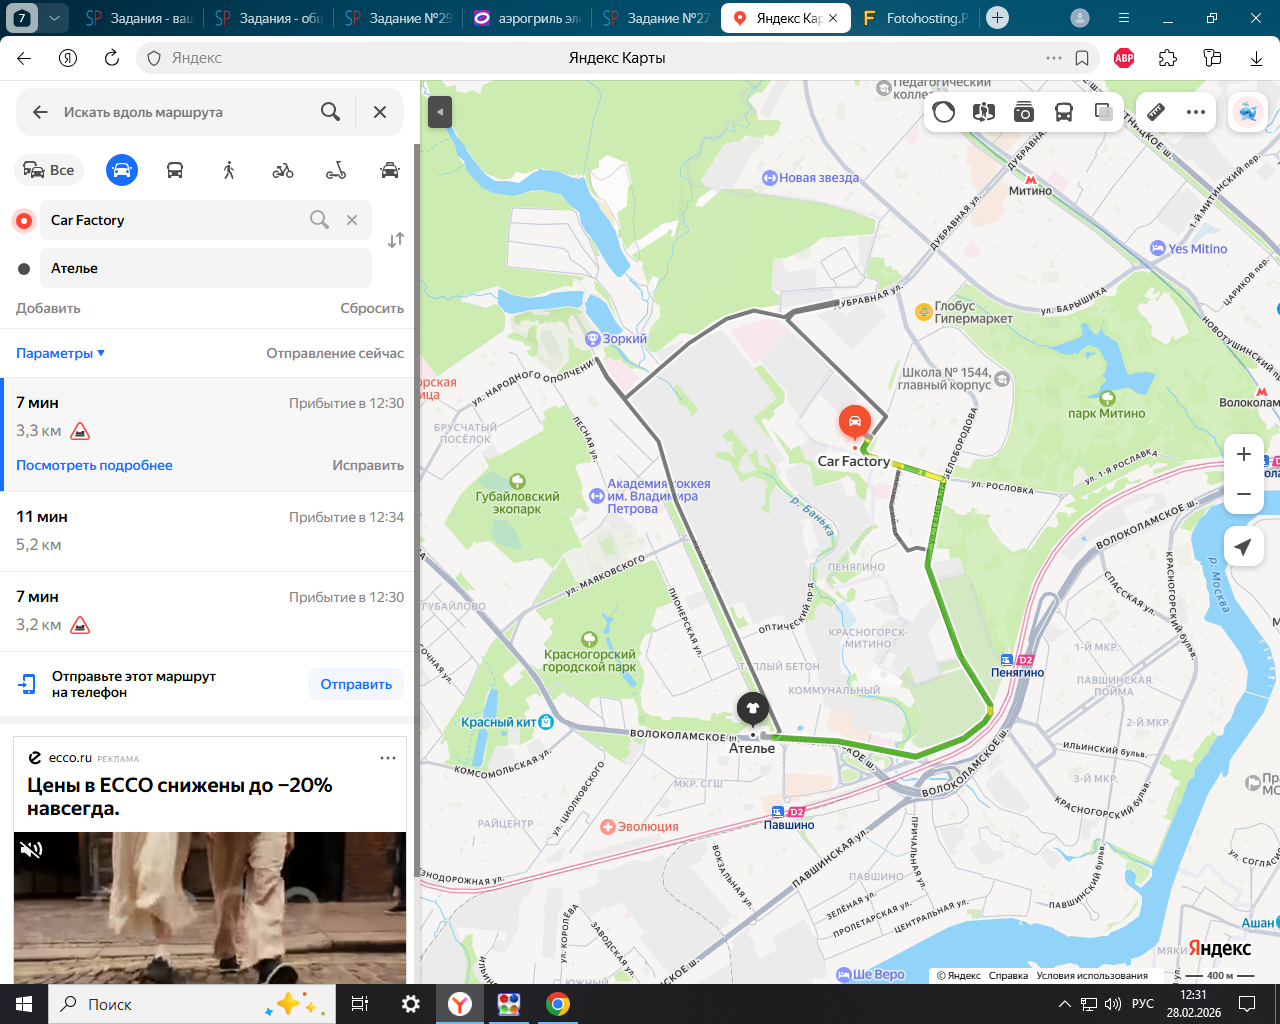This screenshot has width=1280, height=1024.
Task: Switch to the Задание №29 tab
Action: point(397,18)
